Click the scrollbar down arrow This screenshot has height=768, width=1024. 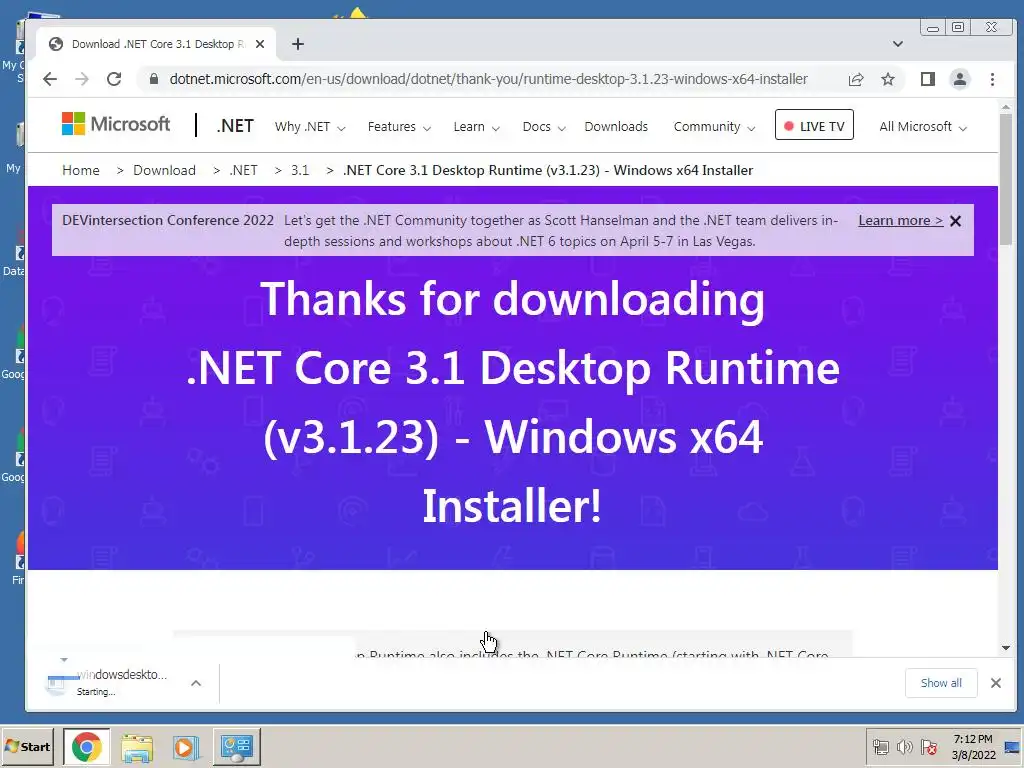(x=1006, y=648)
